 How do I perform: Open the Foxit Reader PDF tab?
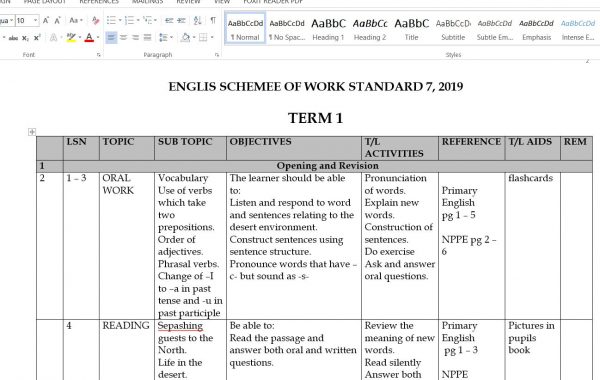pos(273,2)
